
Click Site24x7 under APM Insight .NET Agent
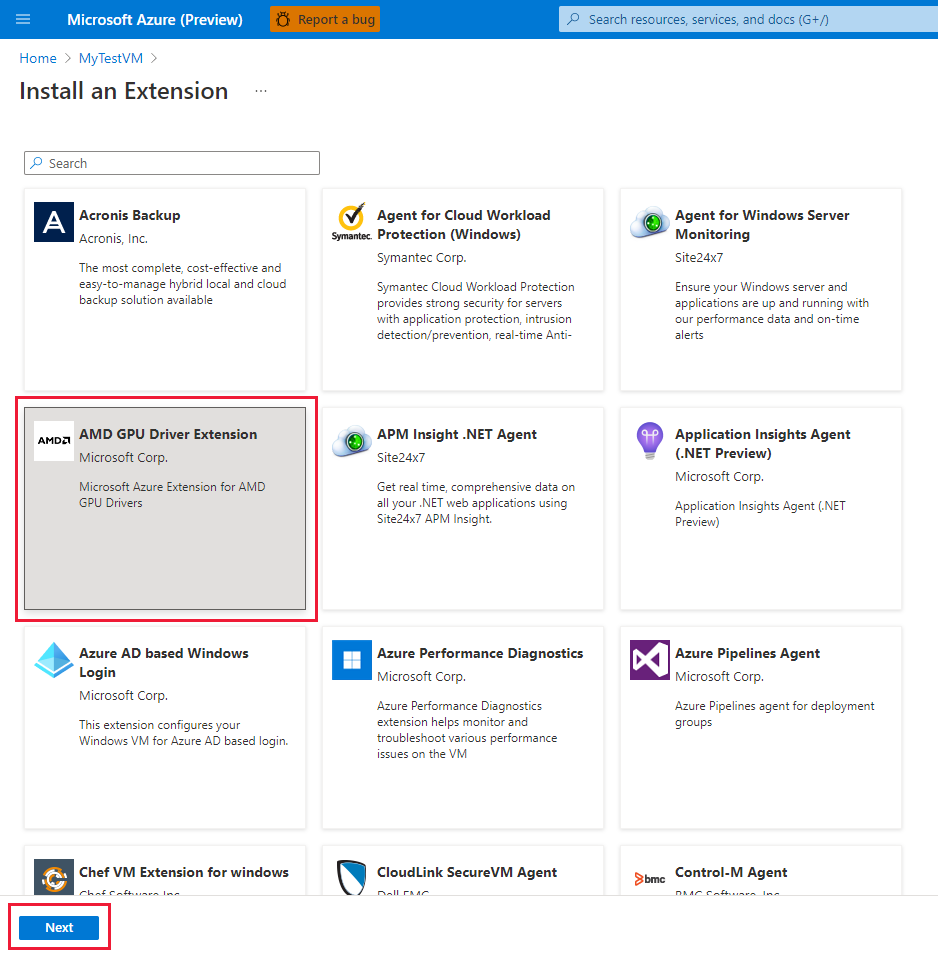[401, 458]
